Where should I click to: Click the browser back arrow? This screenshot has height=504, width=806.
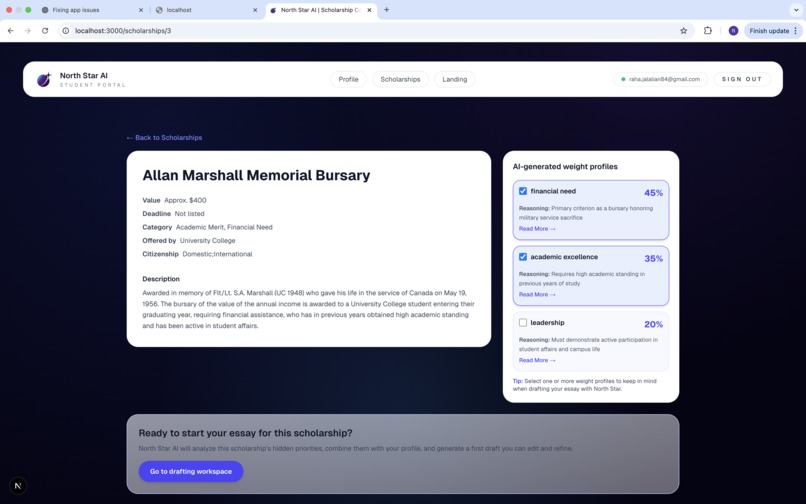[x=11, y=31]
